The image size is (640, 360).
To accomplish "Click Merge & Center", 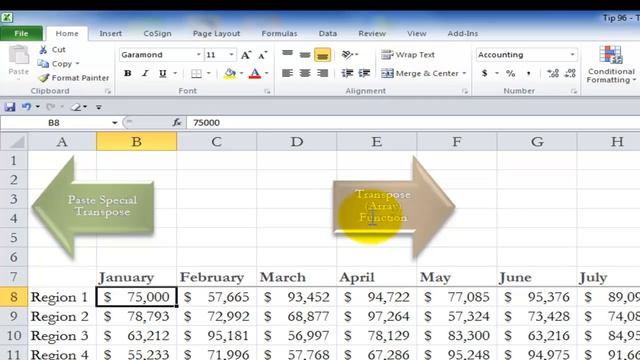I will [x=420, y=73].
